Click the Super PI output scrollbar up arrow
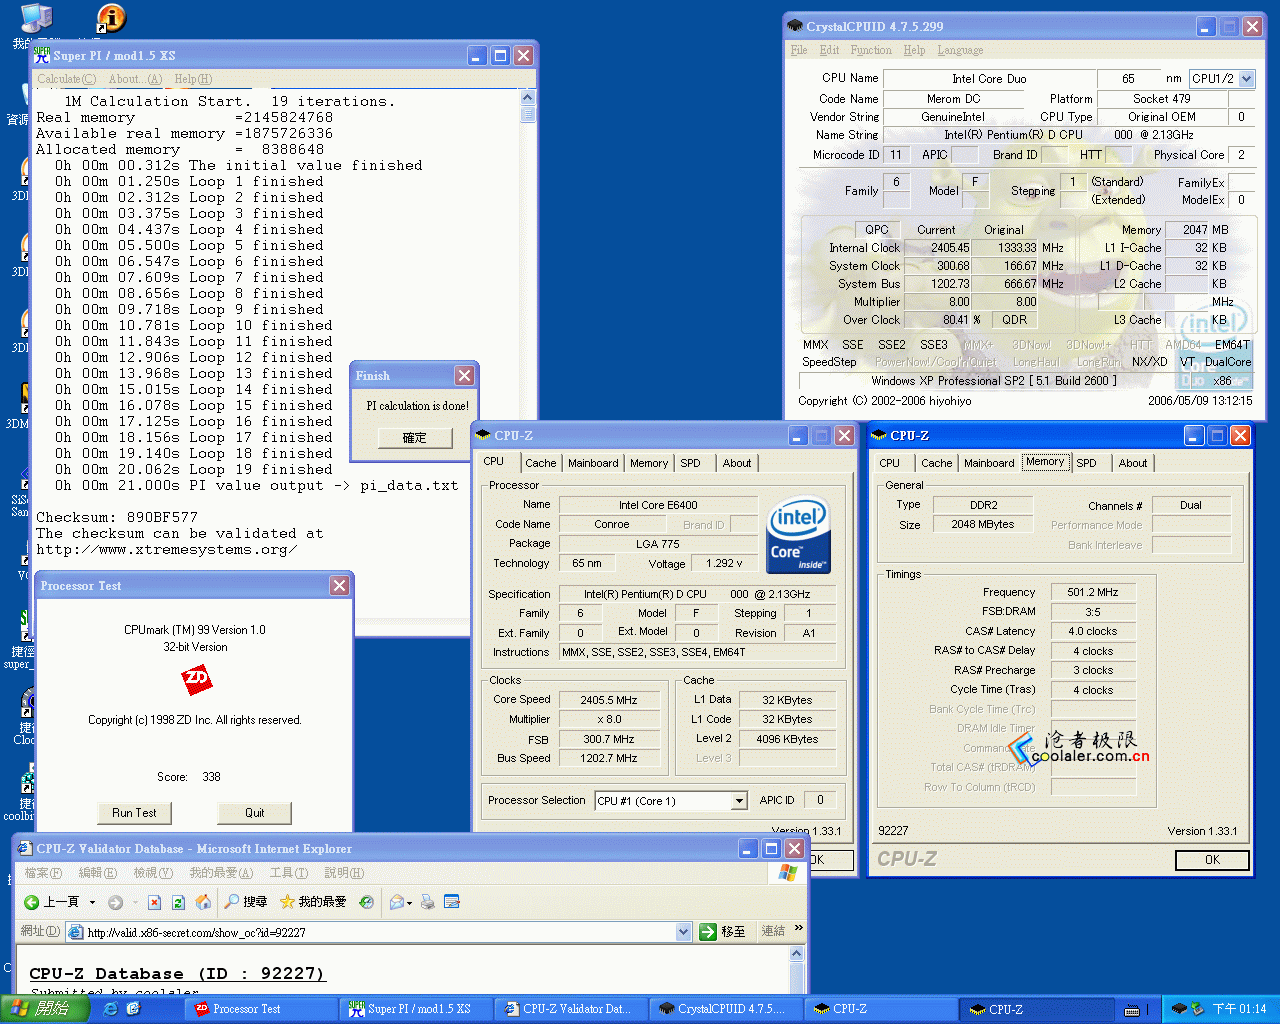 (x=528, y=98)
